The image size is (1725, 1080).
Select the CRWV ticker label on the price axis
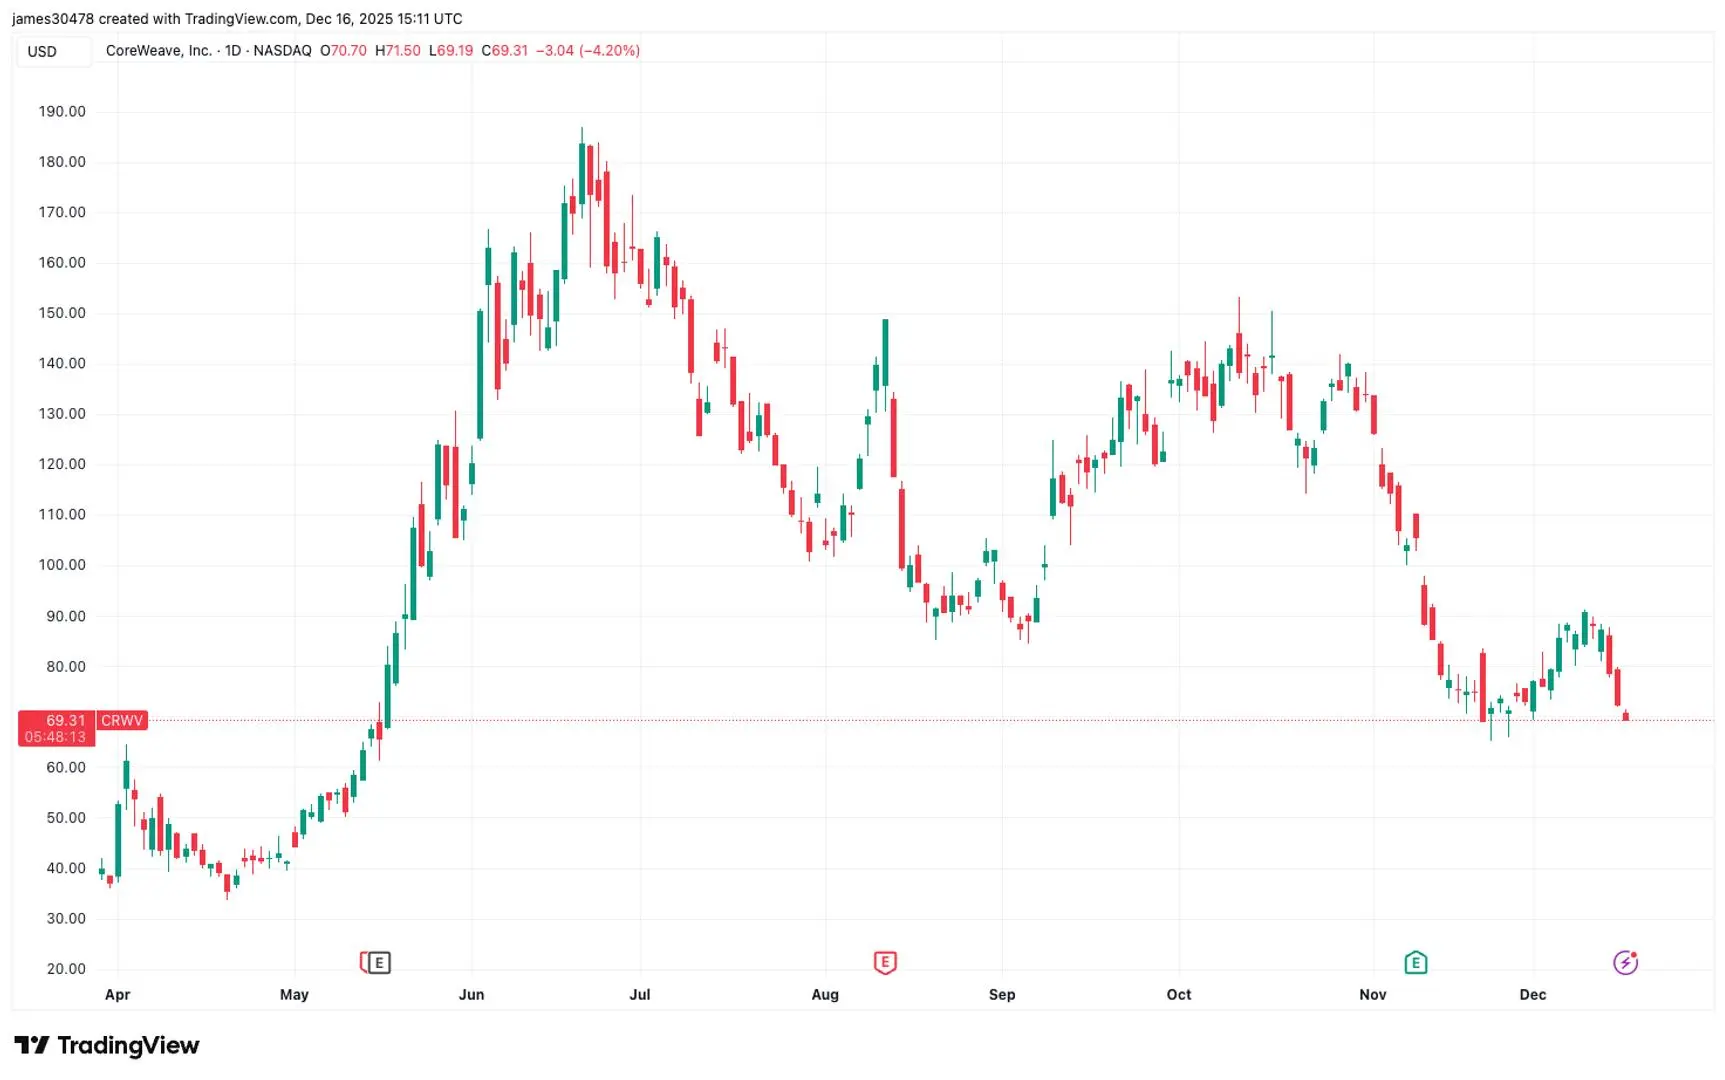pos(122,720)
